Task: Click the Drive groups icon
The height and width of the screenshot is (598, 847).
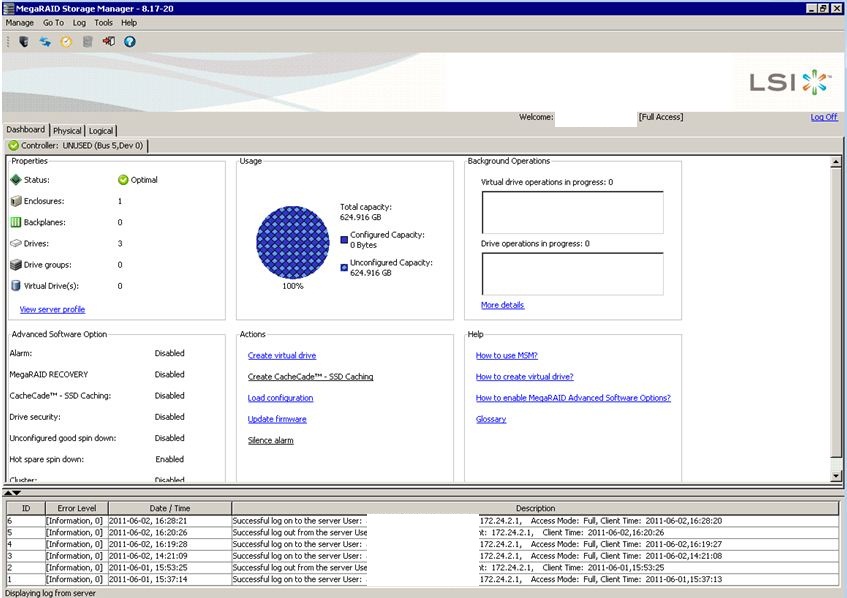Action: click(x=16, y=265)
